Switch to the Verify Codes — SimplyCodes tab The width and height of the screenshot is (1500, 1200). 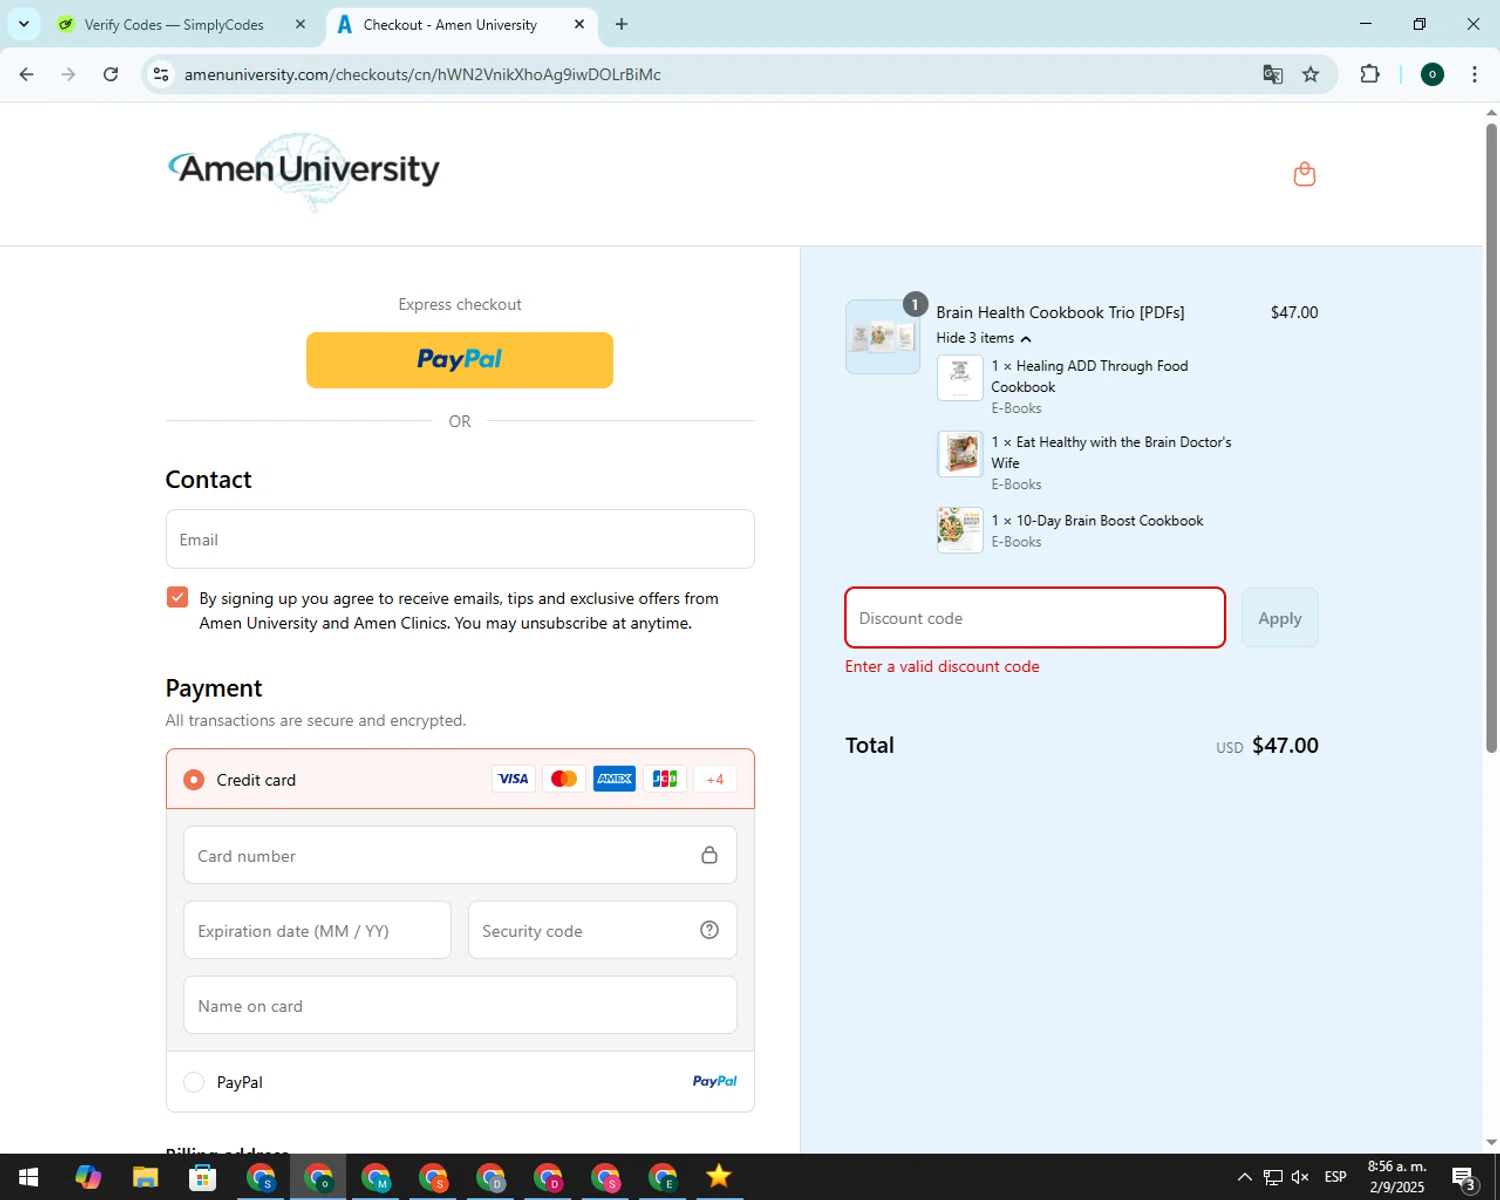pyautogui.click(x=174, y=24)
